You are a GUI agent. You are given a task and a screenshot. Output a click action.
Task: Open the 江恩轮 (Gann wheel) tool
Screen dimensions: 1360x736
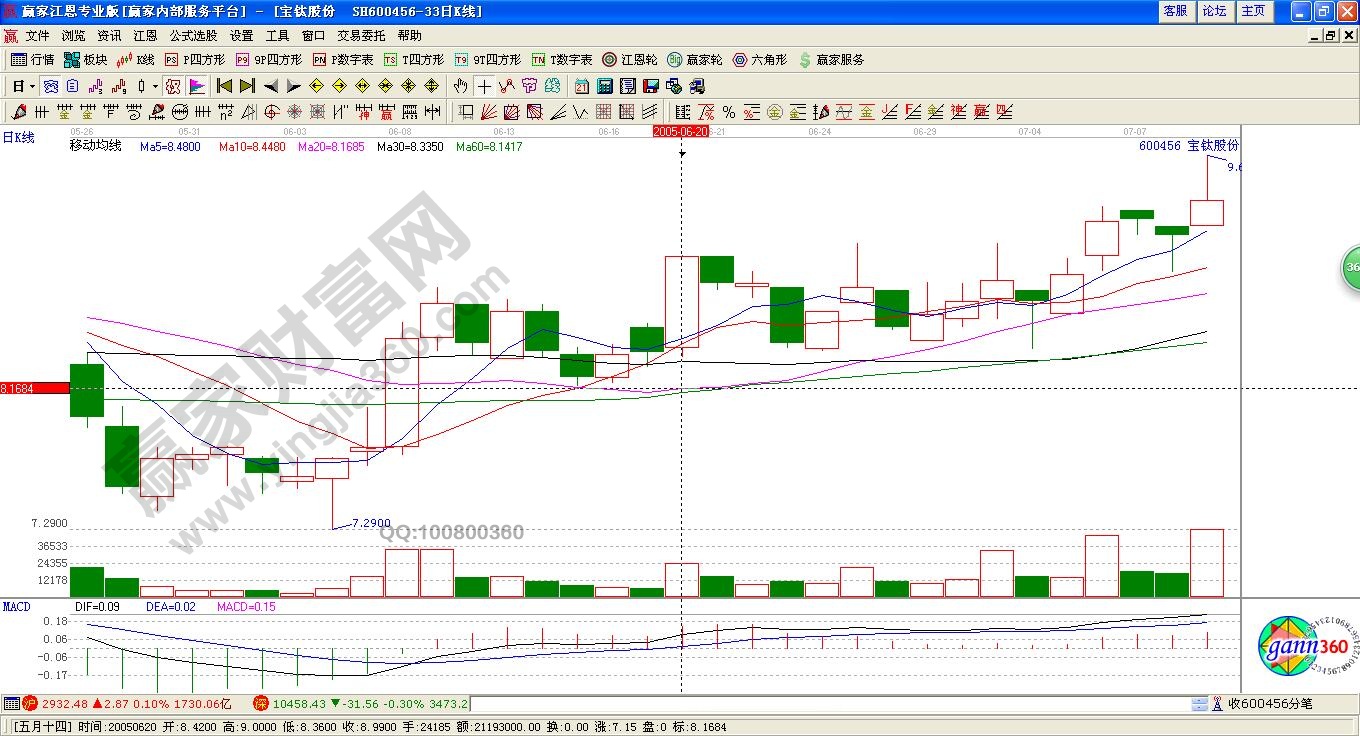tap(629, 60)
